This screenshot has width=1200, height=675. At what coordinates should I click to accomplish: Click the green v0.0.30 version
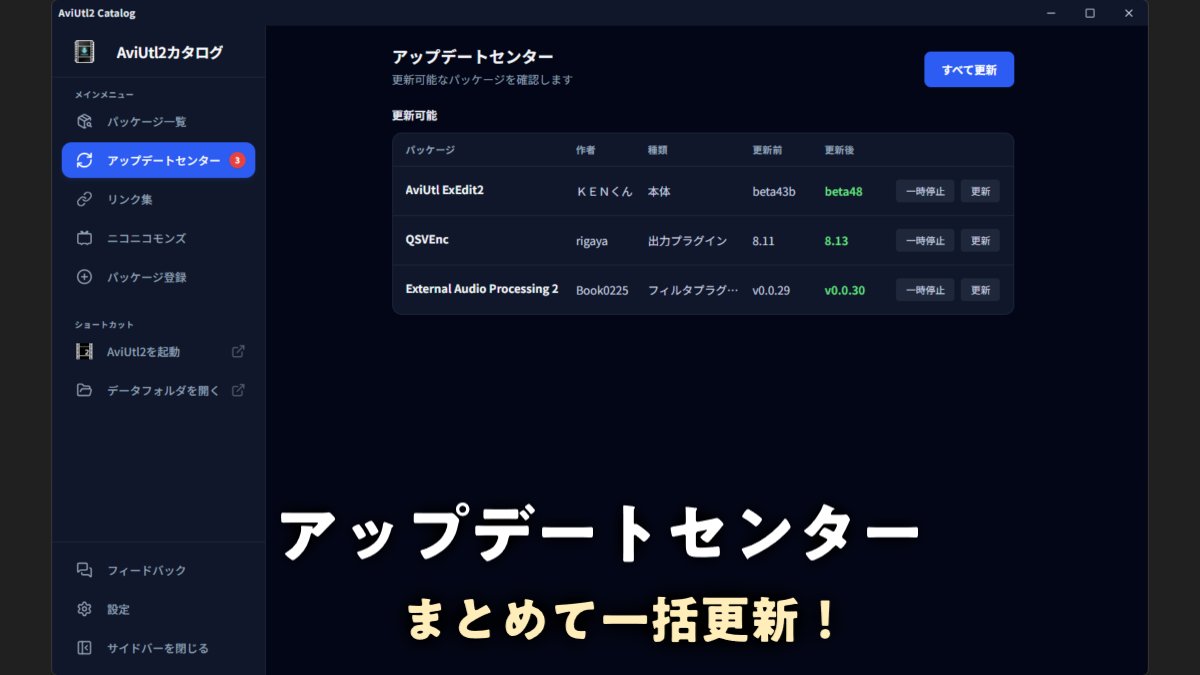point(845,291)
